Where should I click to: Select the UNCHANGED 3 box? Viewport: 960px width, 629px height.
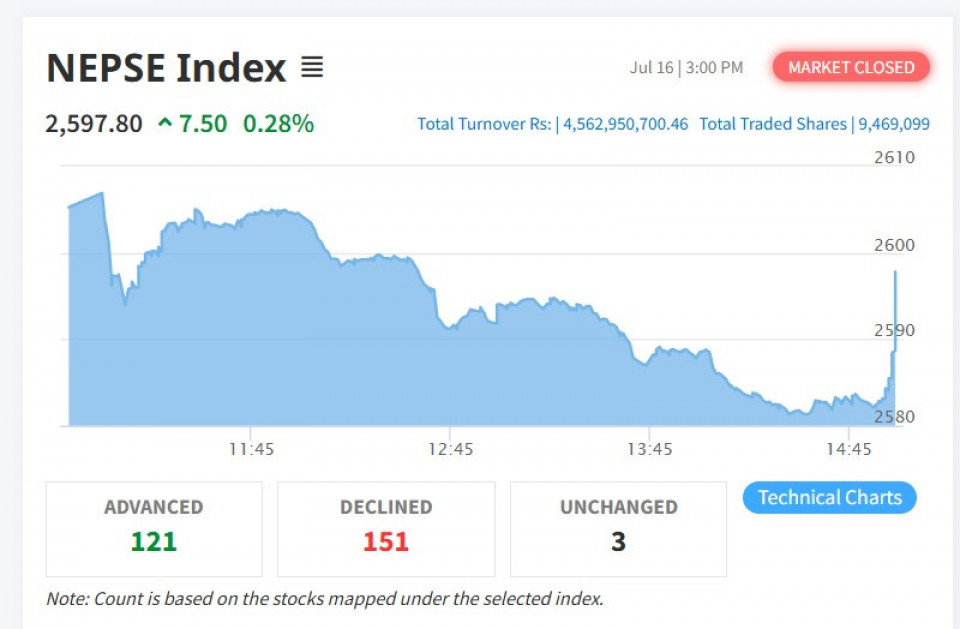point(618,529)
